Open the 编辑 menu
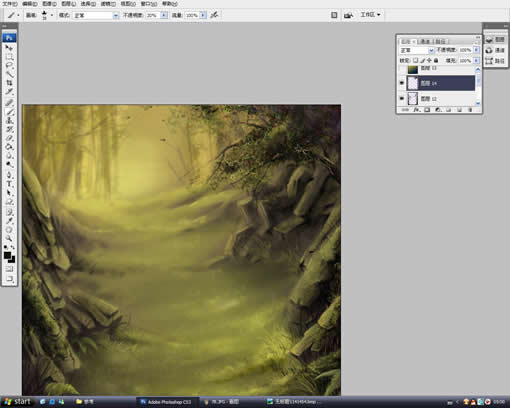This screenshot has width=510, height=408. [x=30, y=4]
